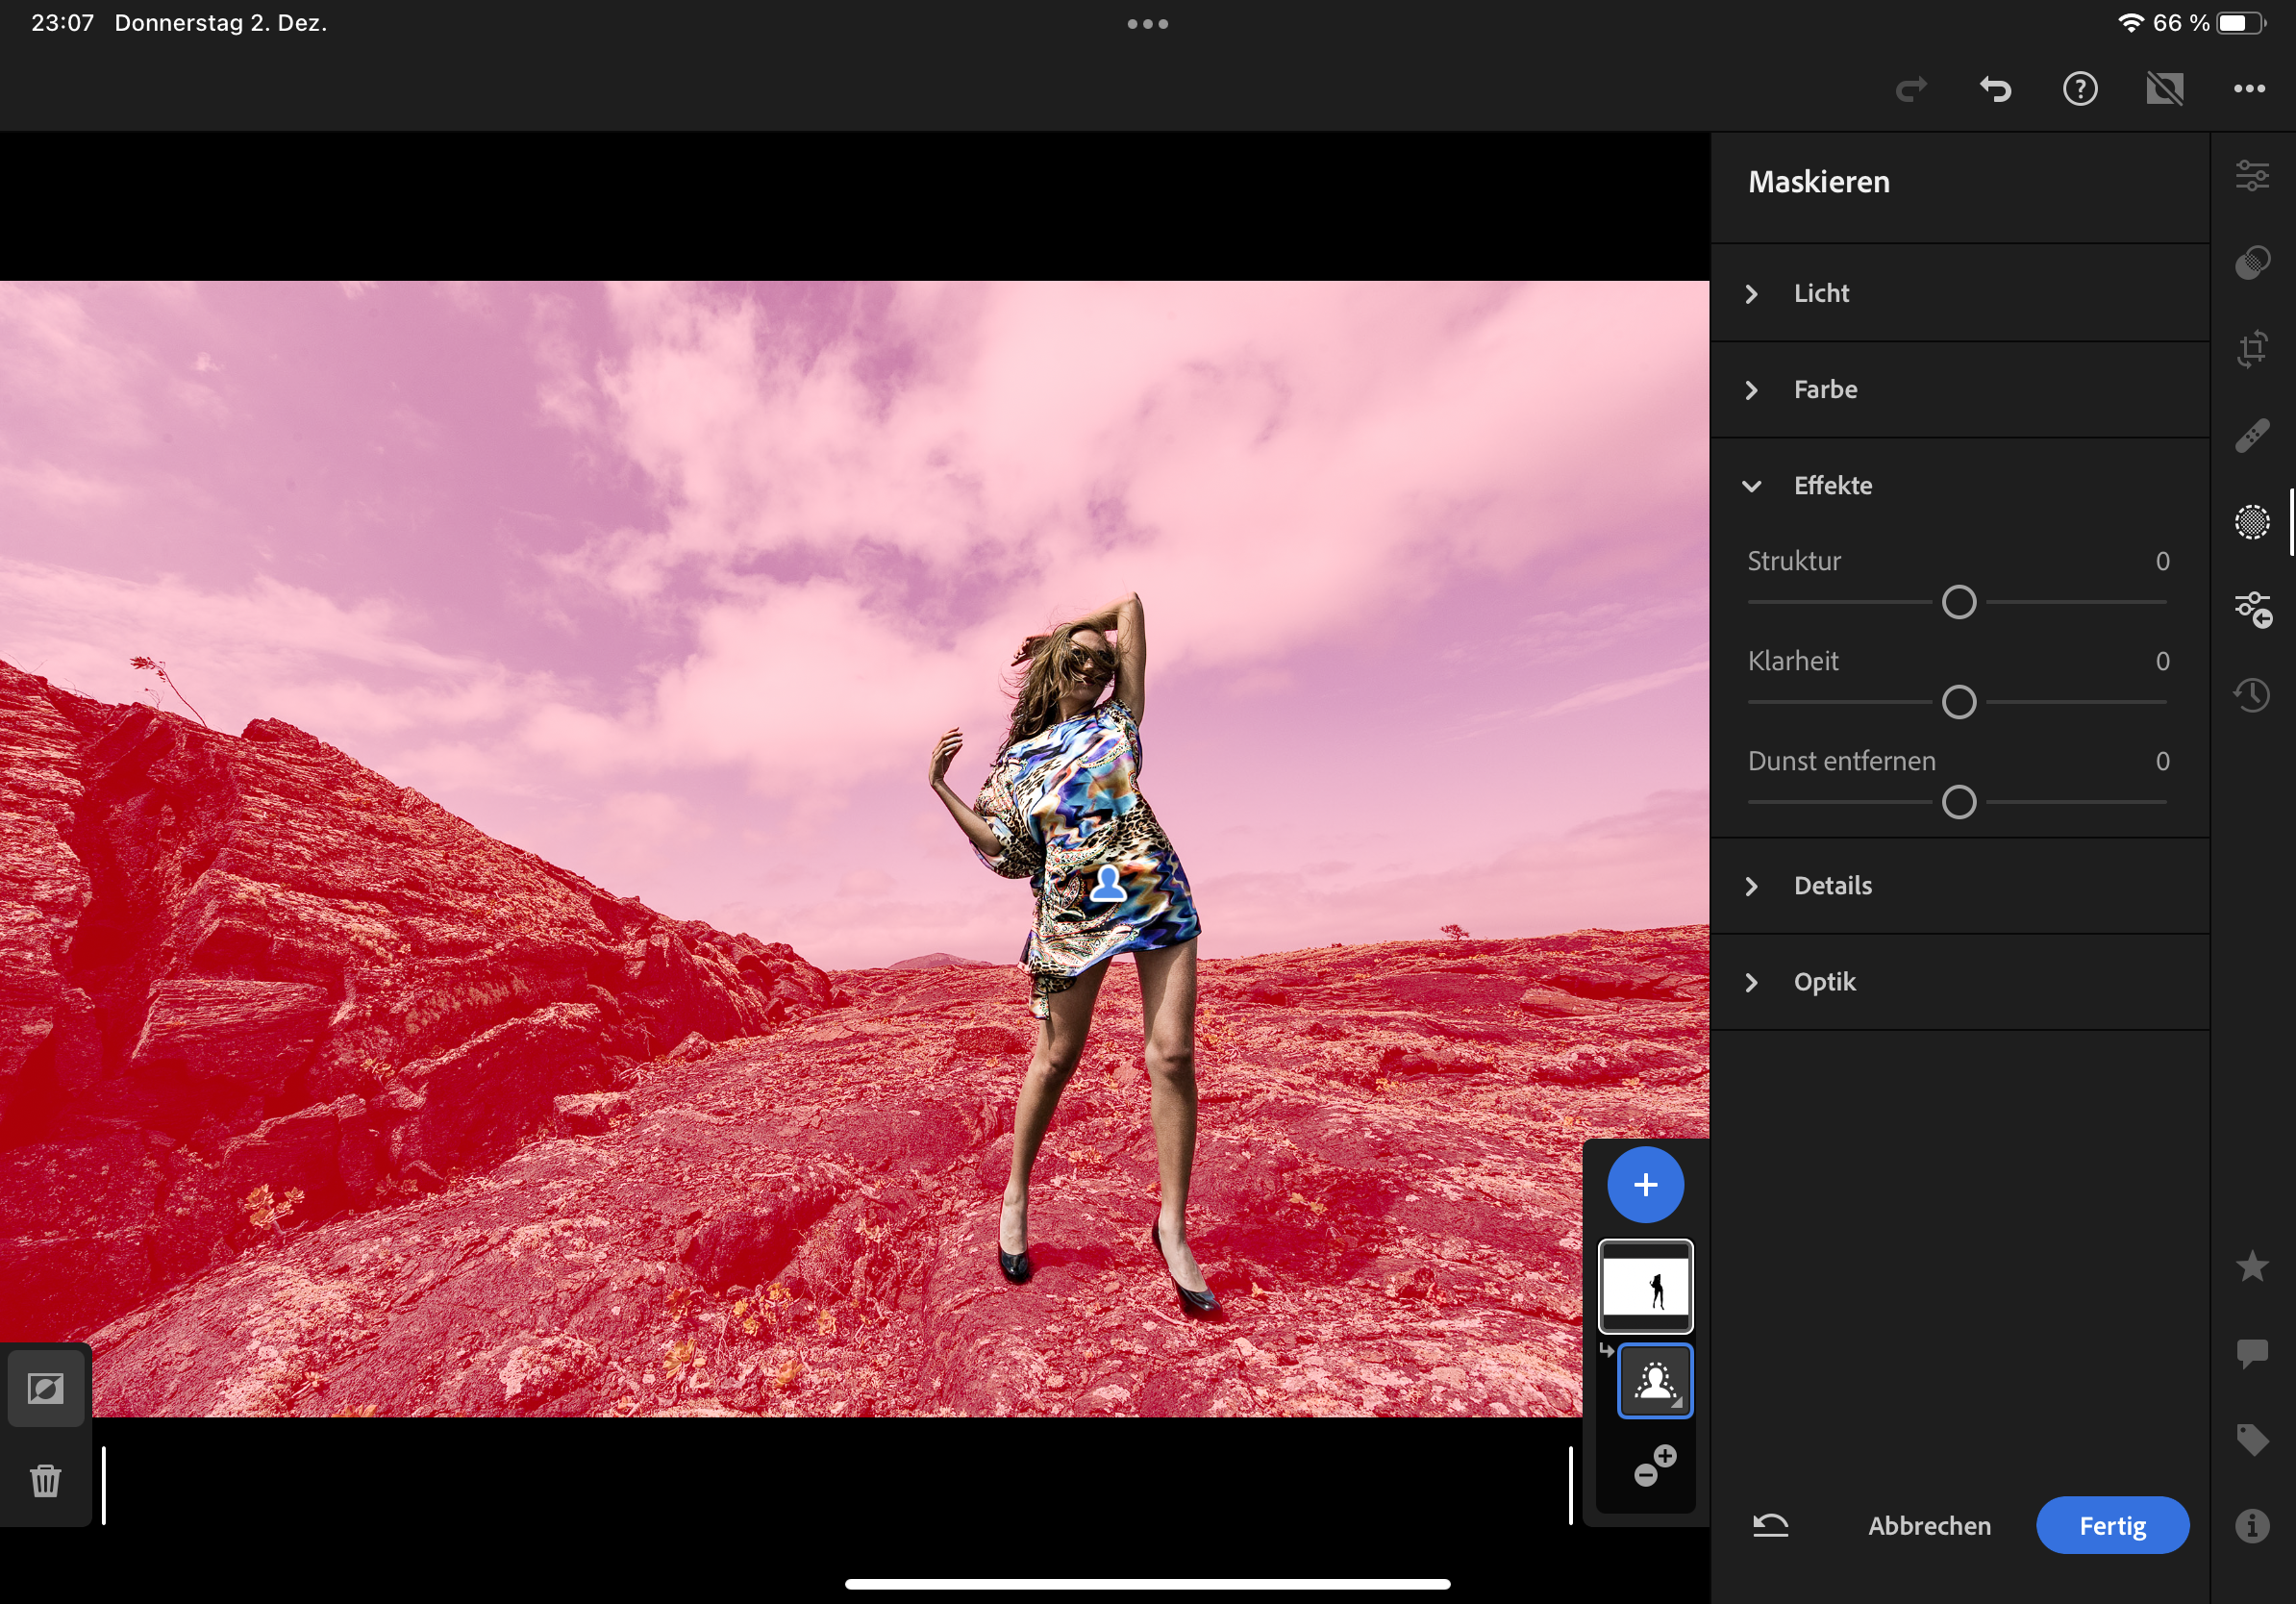
Task: Open the comments speech bubble icon
Action: click(x=2252, y=1353)
